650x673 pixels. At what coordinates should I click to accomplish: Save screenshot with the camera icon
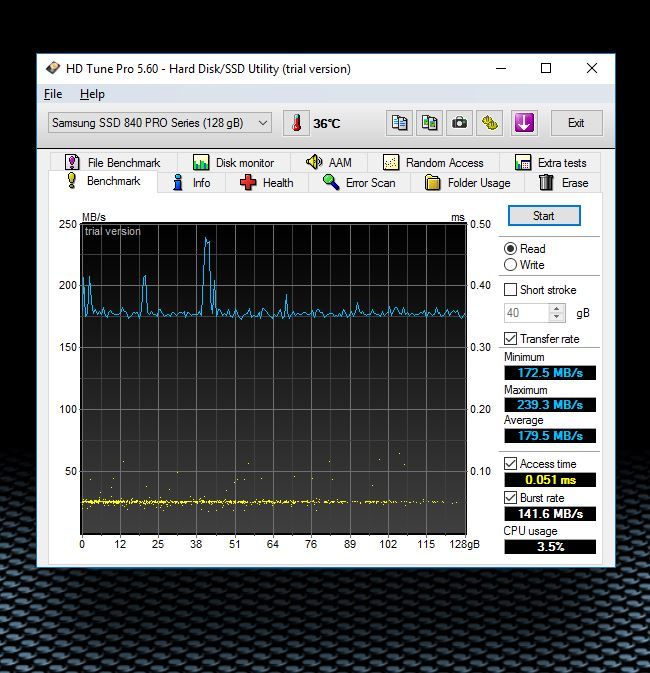459,123
